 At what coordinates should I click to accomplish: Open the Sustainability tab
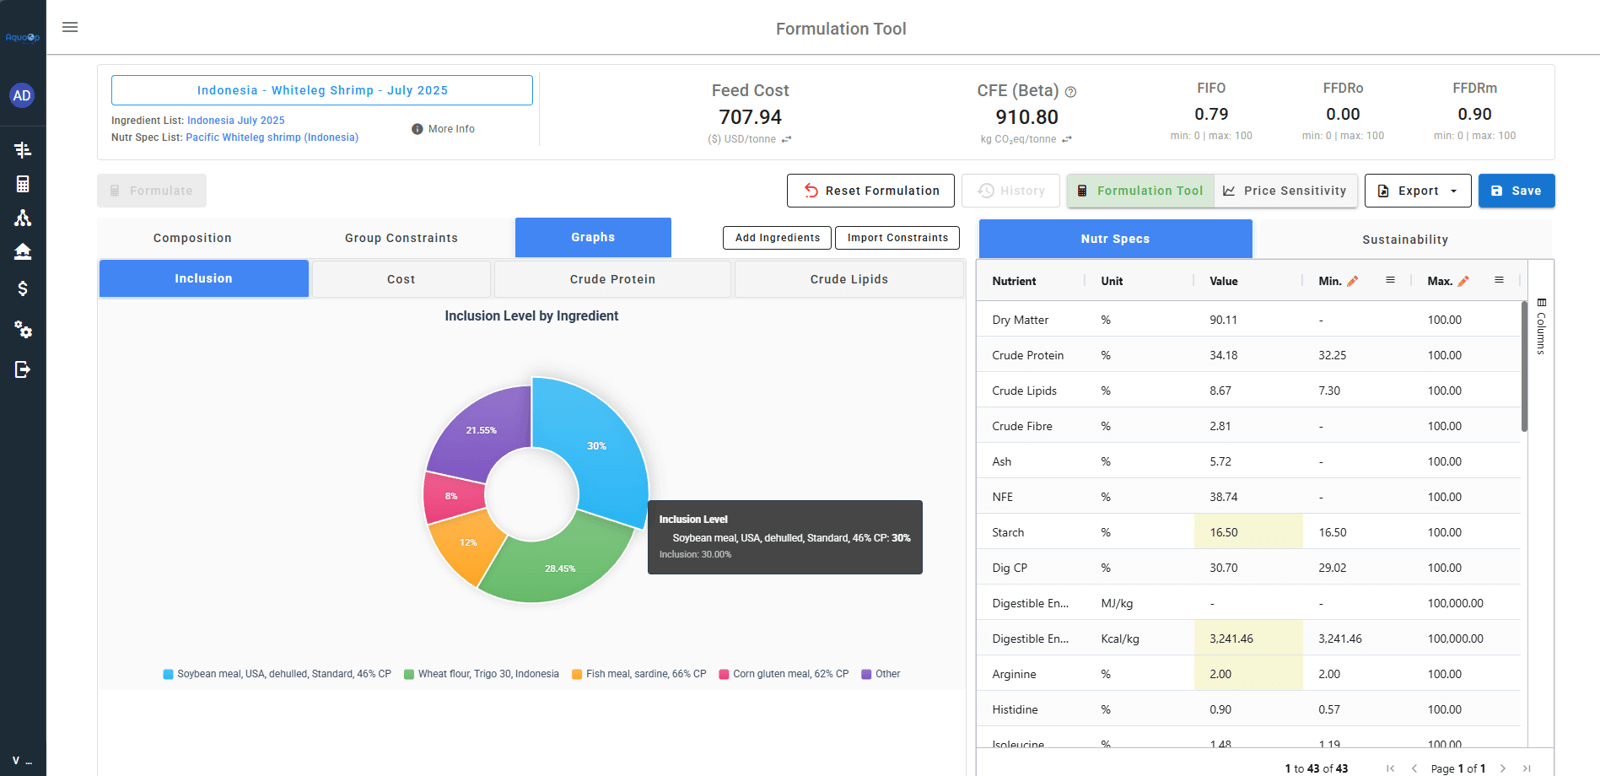click(1405, 239)
